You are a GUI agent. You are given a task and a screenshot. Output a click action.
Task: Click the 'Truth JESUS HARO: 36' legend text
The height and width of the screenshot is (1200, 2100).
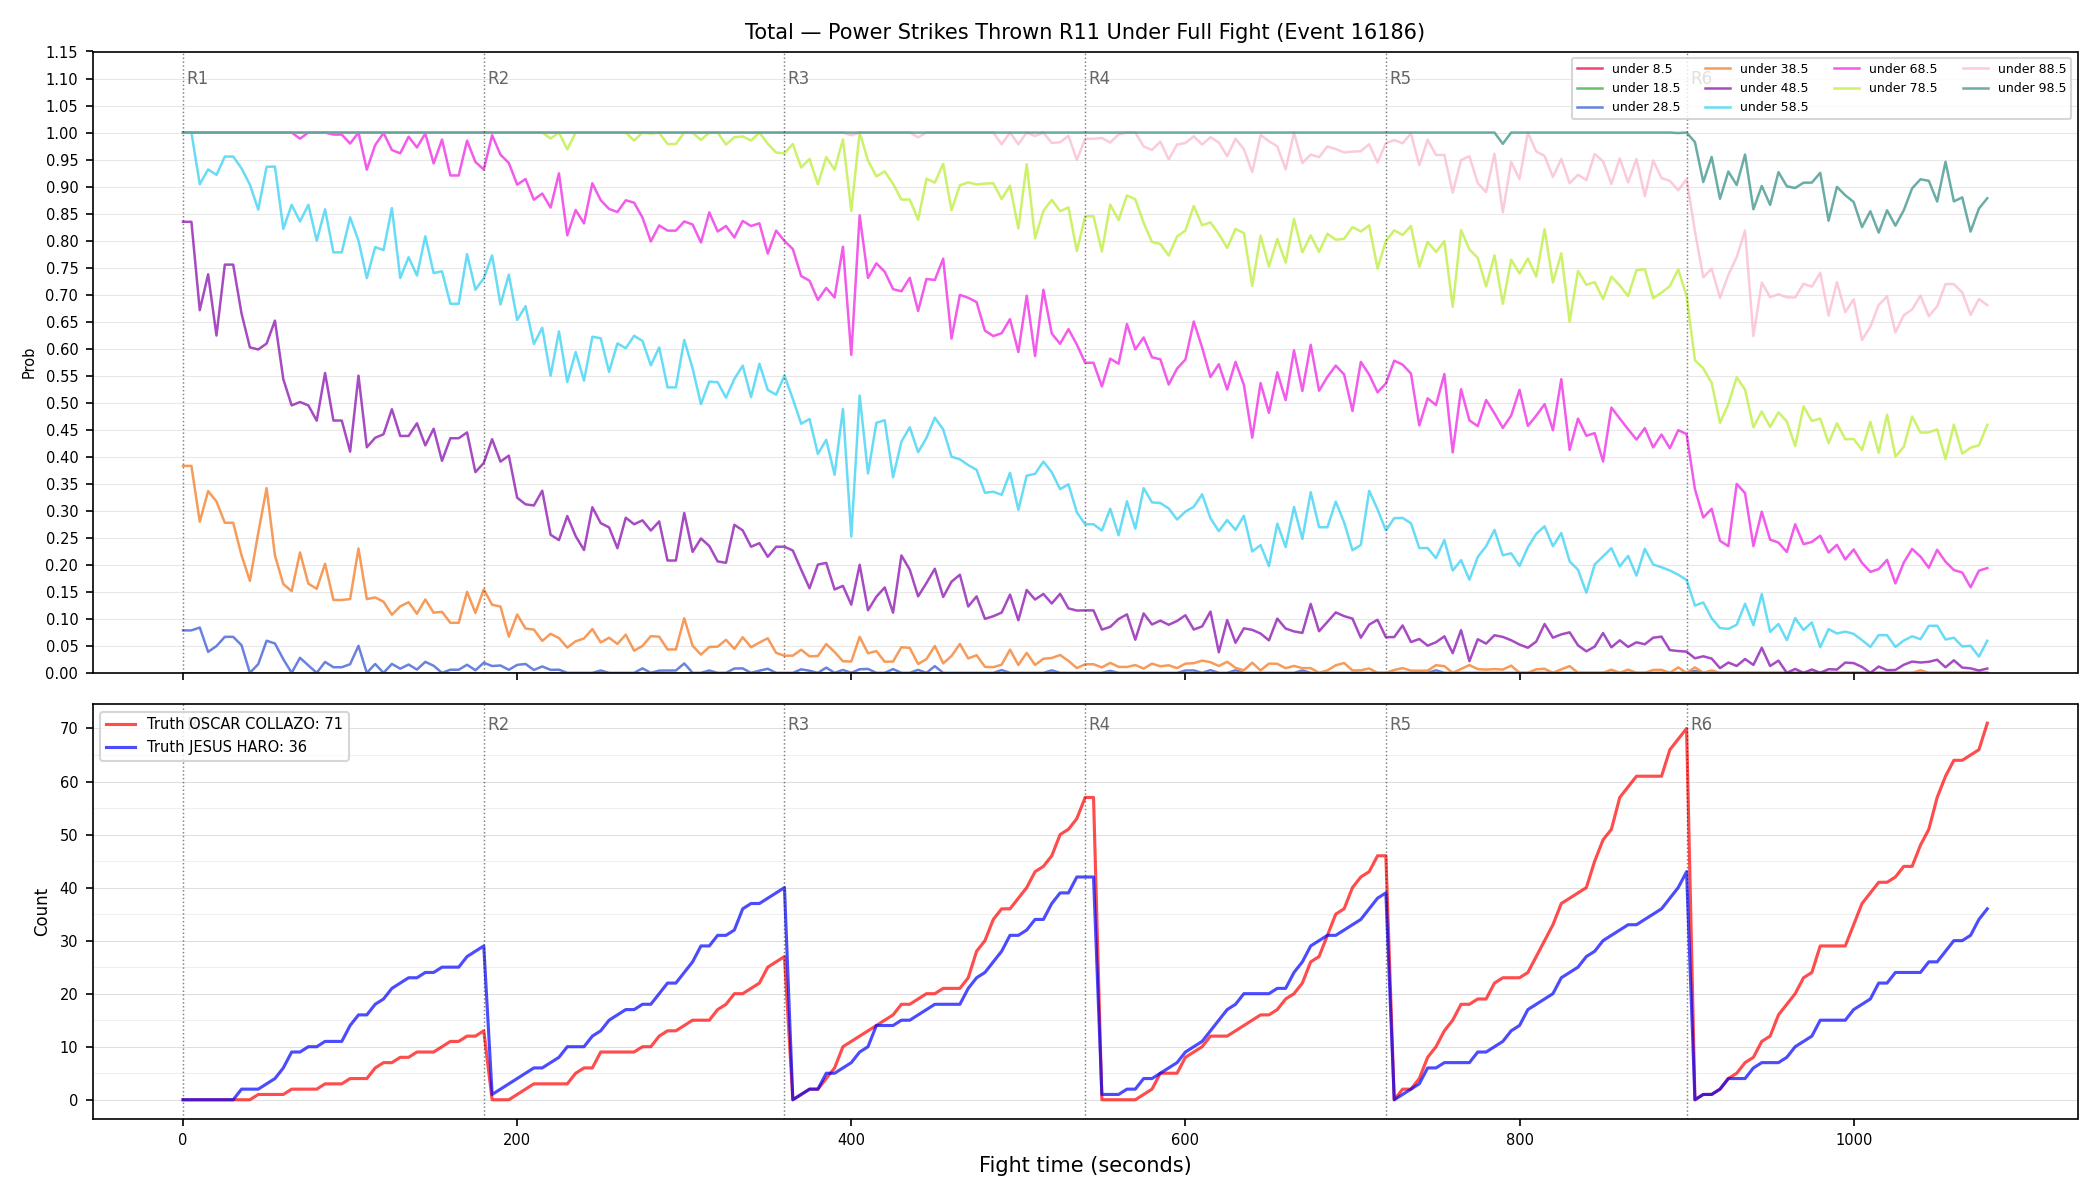227,747
